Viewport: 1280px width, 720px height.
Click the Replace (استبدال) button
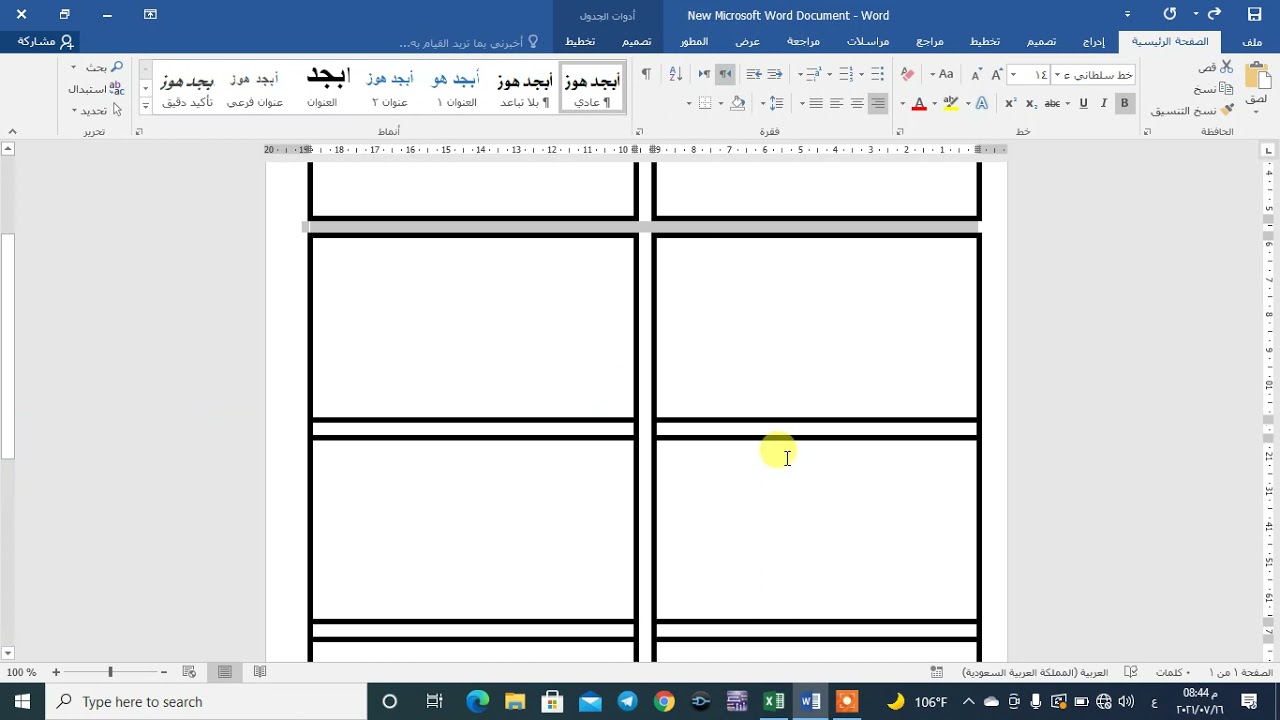click(x=96, y=88)
